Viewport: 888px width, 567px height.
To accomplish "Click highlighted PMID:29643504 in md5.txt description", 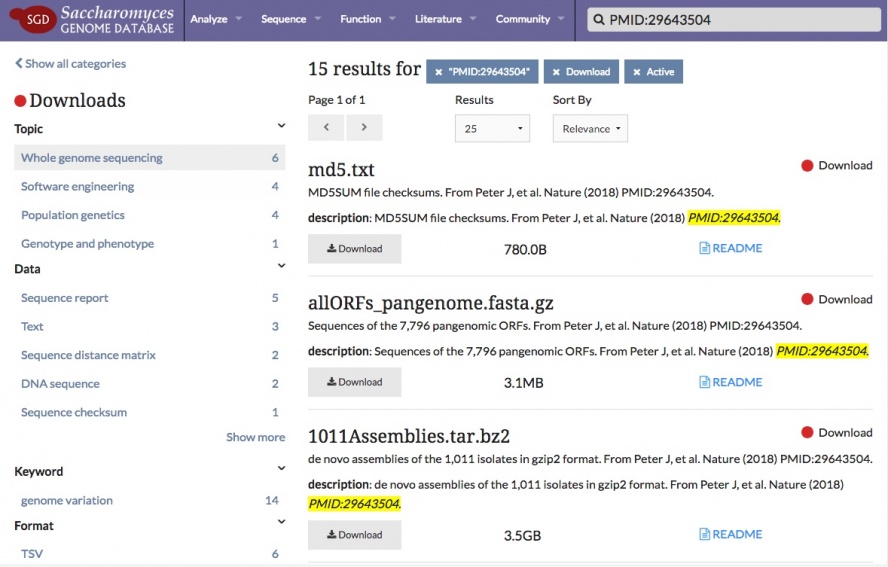I will click(734, 218).
